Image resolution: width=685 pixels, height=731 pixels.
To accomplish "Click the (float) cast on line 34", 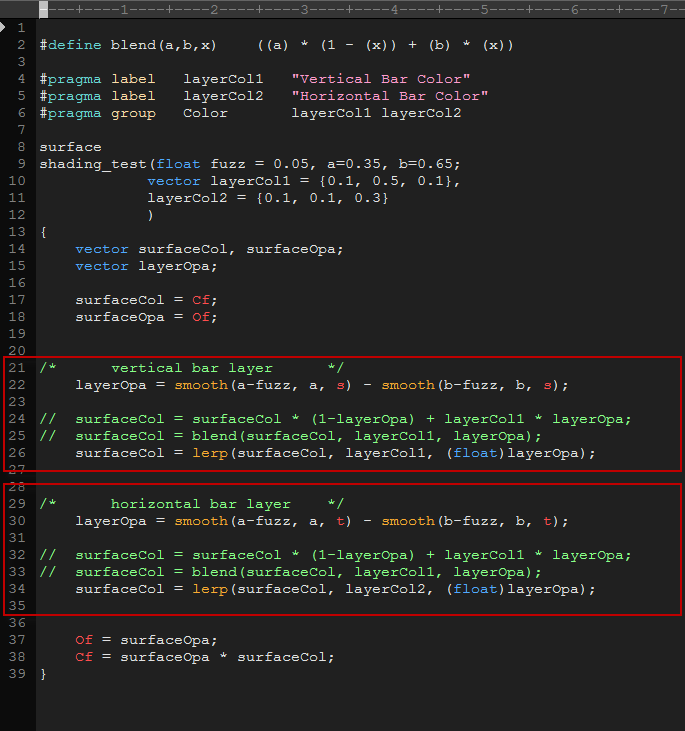I will tap(476, 589).
